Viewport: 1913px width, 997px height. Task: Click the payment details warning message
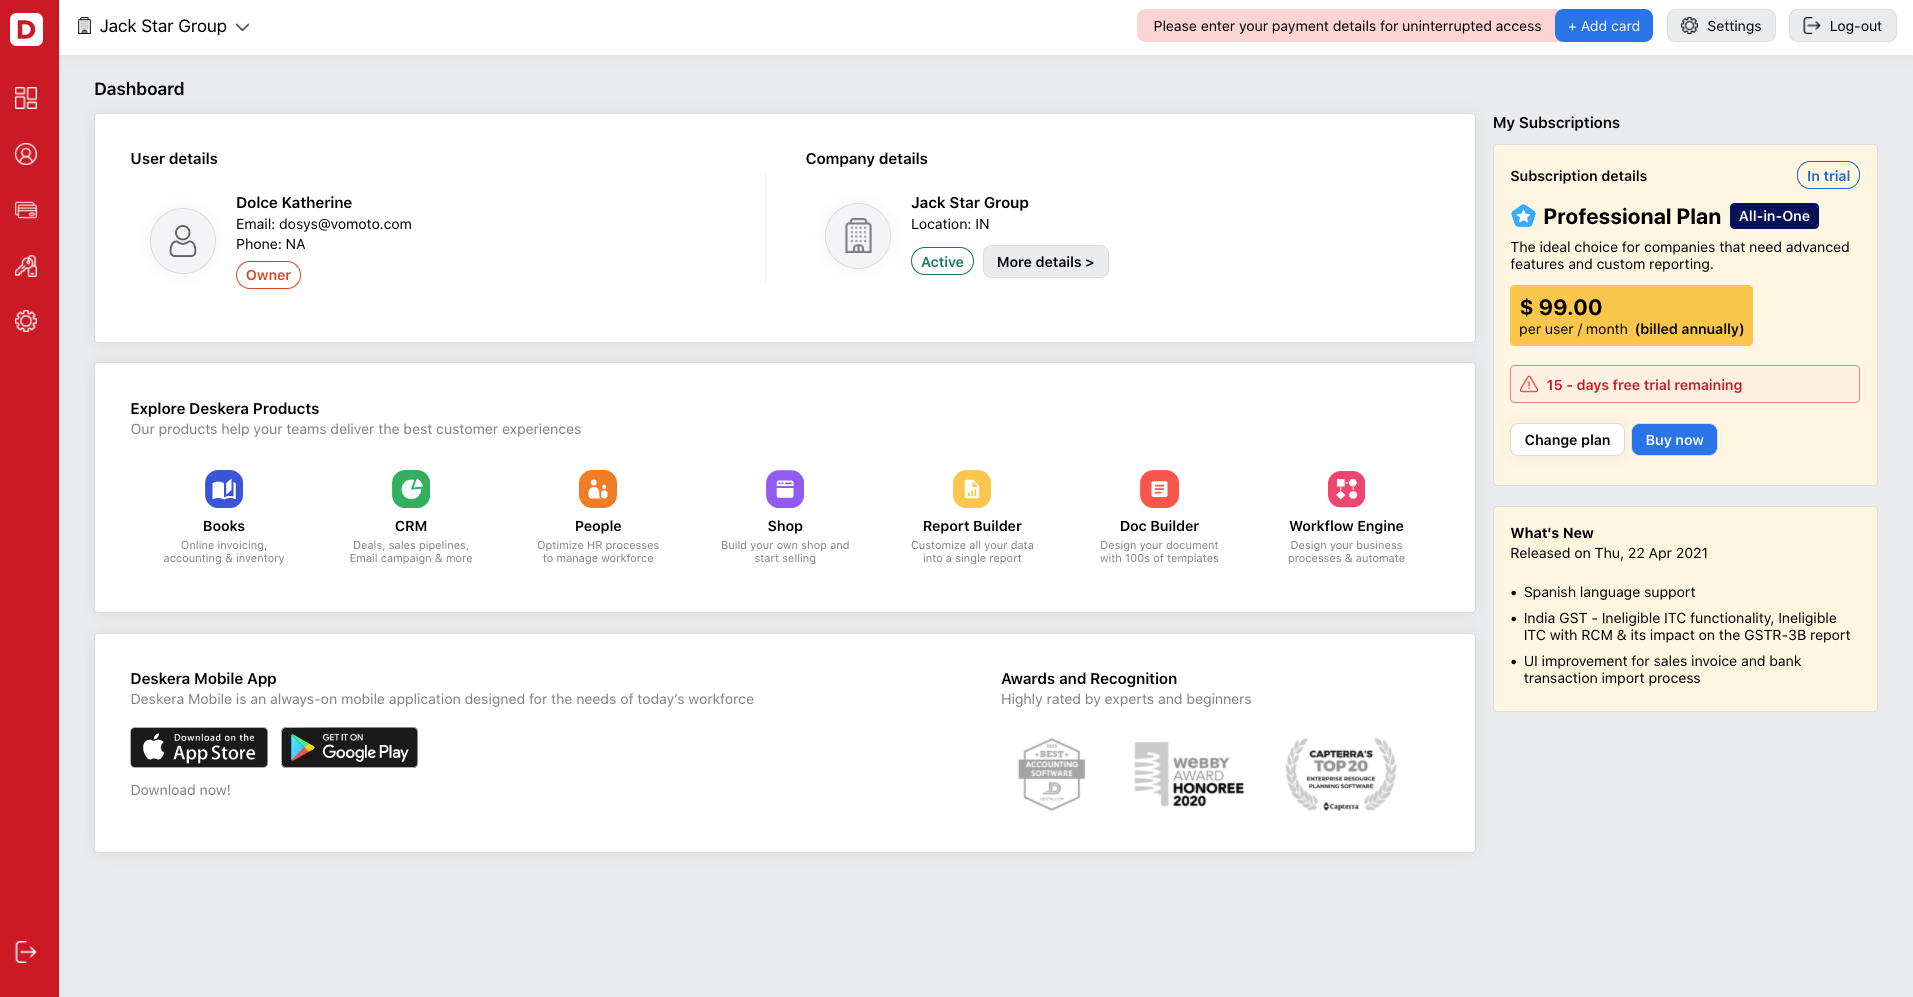pos(1347,26)
